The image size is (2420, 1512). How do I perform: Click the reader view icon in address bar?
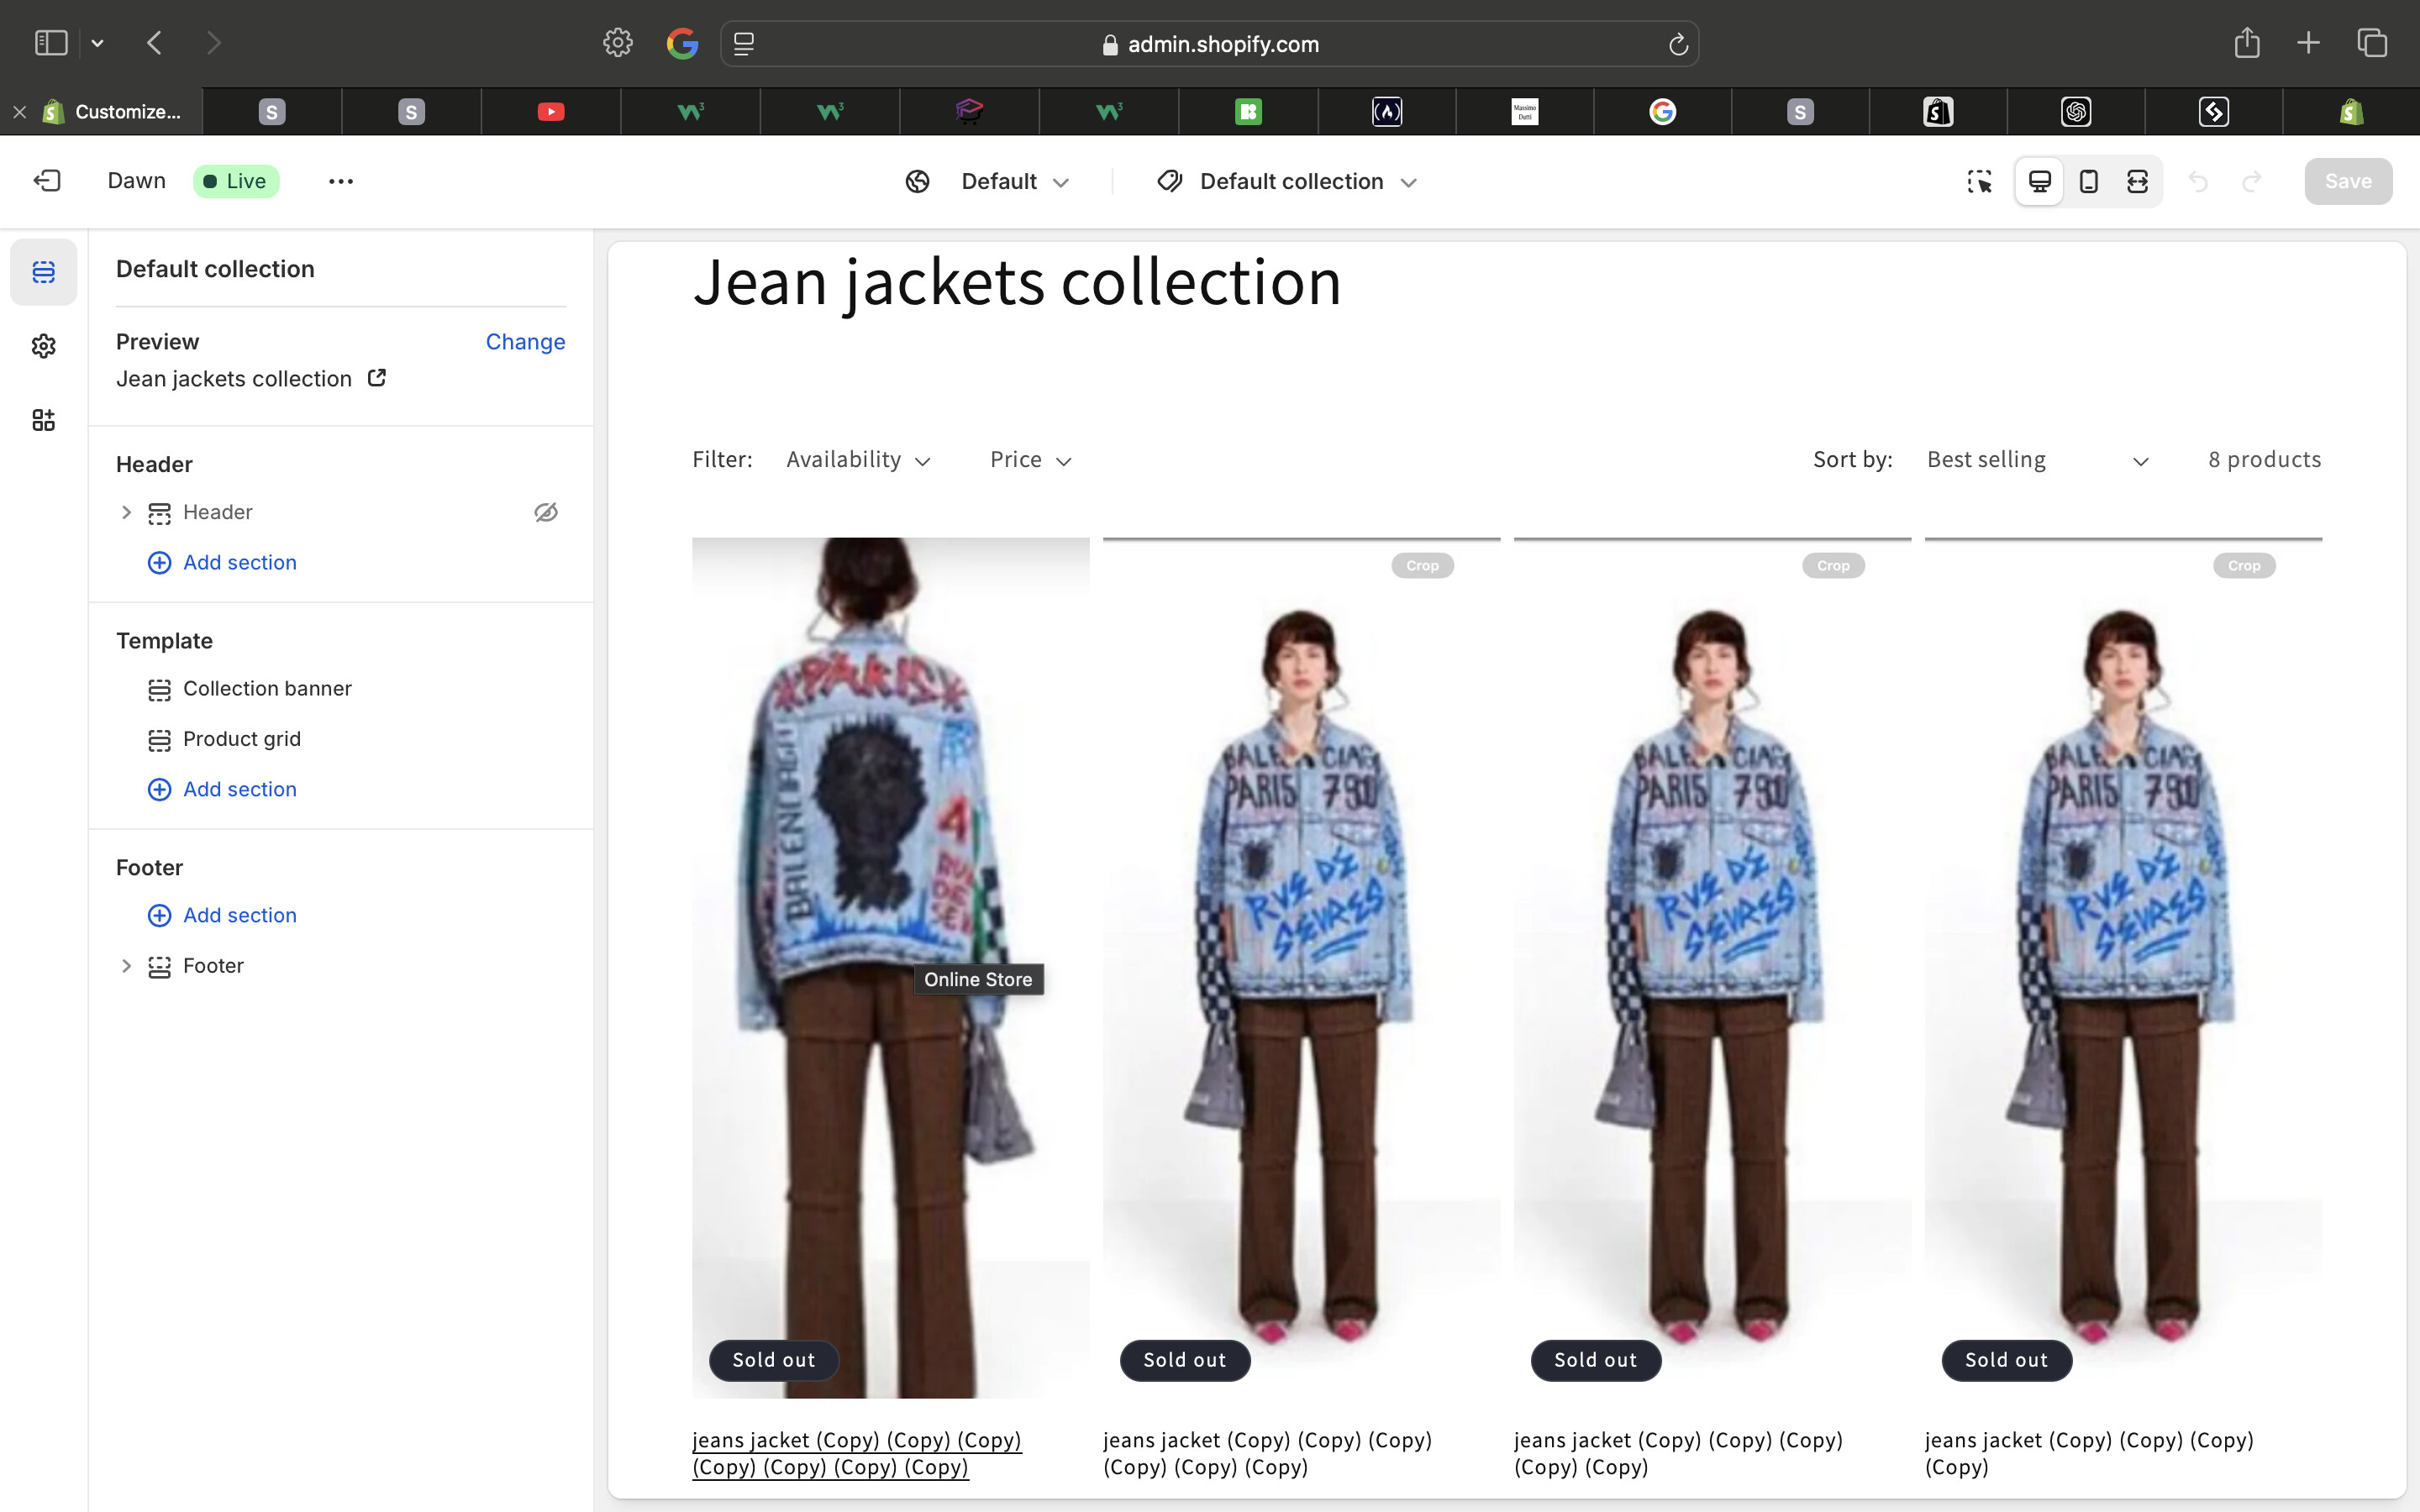744,44
